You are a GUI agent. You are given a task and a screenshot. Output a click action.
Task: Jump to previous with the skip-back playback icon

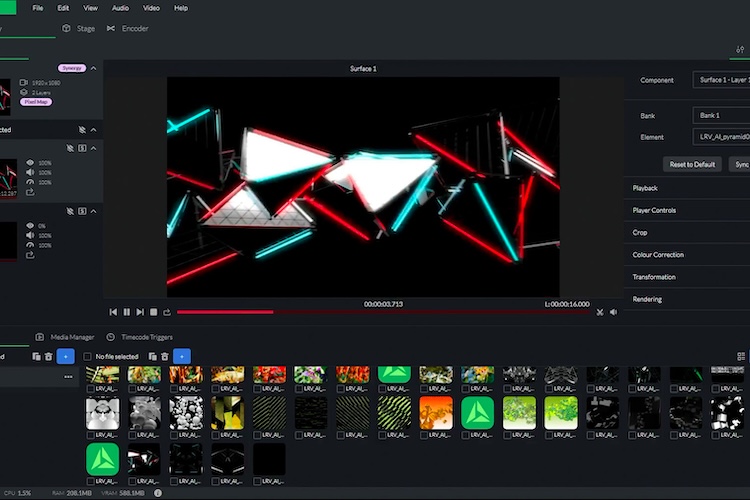coord(113,312)
